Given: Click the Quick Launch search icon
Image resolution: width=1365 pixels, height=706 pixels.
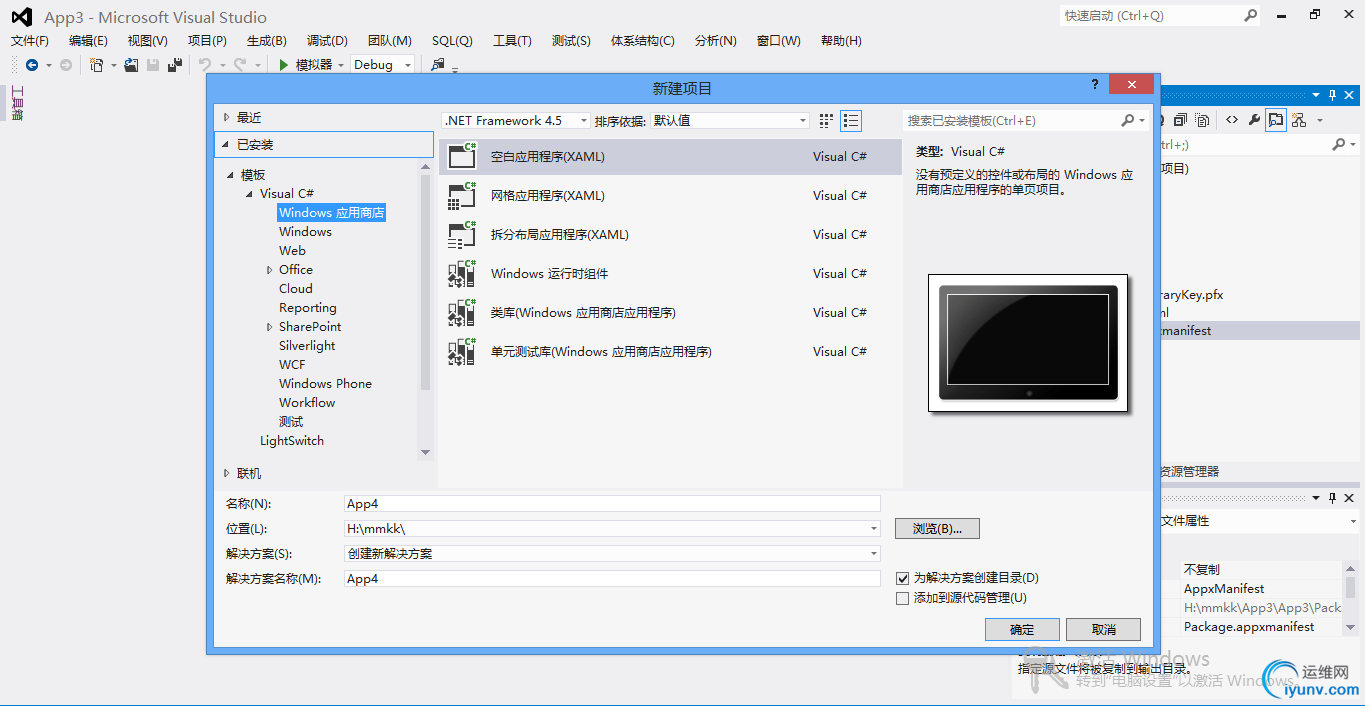Looking at the screenshot, I should [x=1250, y=16].
